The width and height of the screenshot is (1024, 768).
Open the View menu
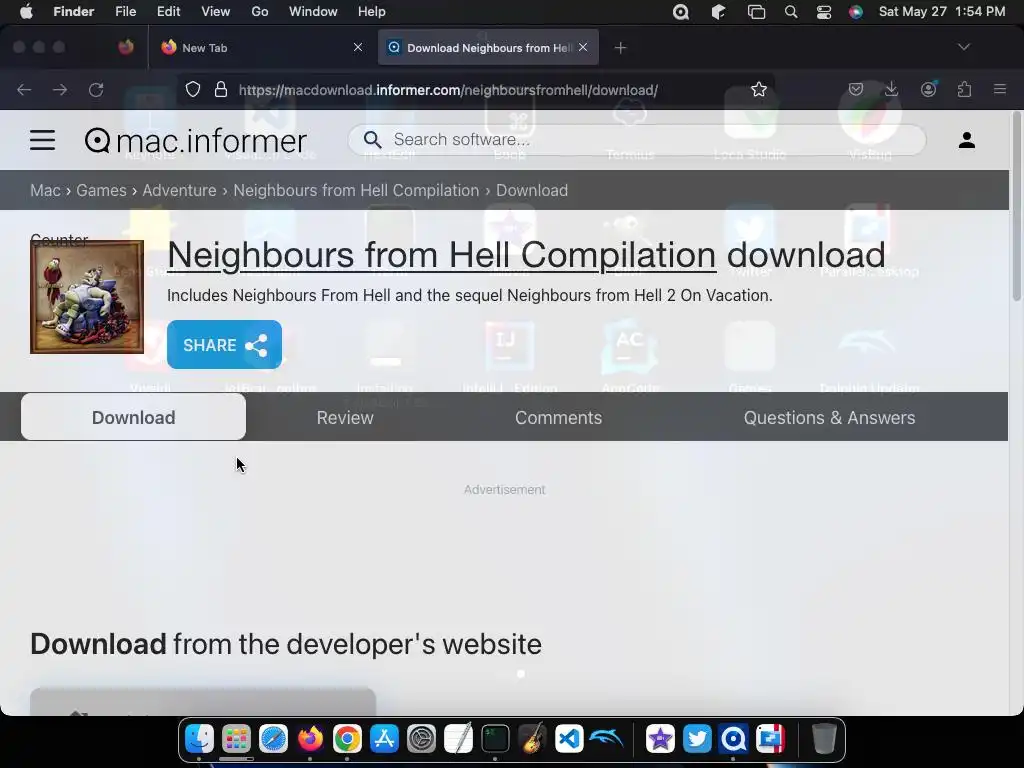click(216, 12)
